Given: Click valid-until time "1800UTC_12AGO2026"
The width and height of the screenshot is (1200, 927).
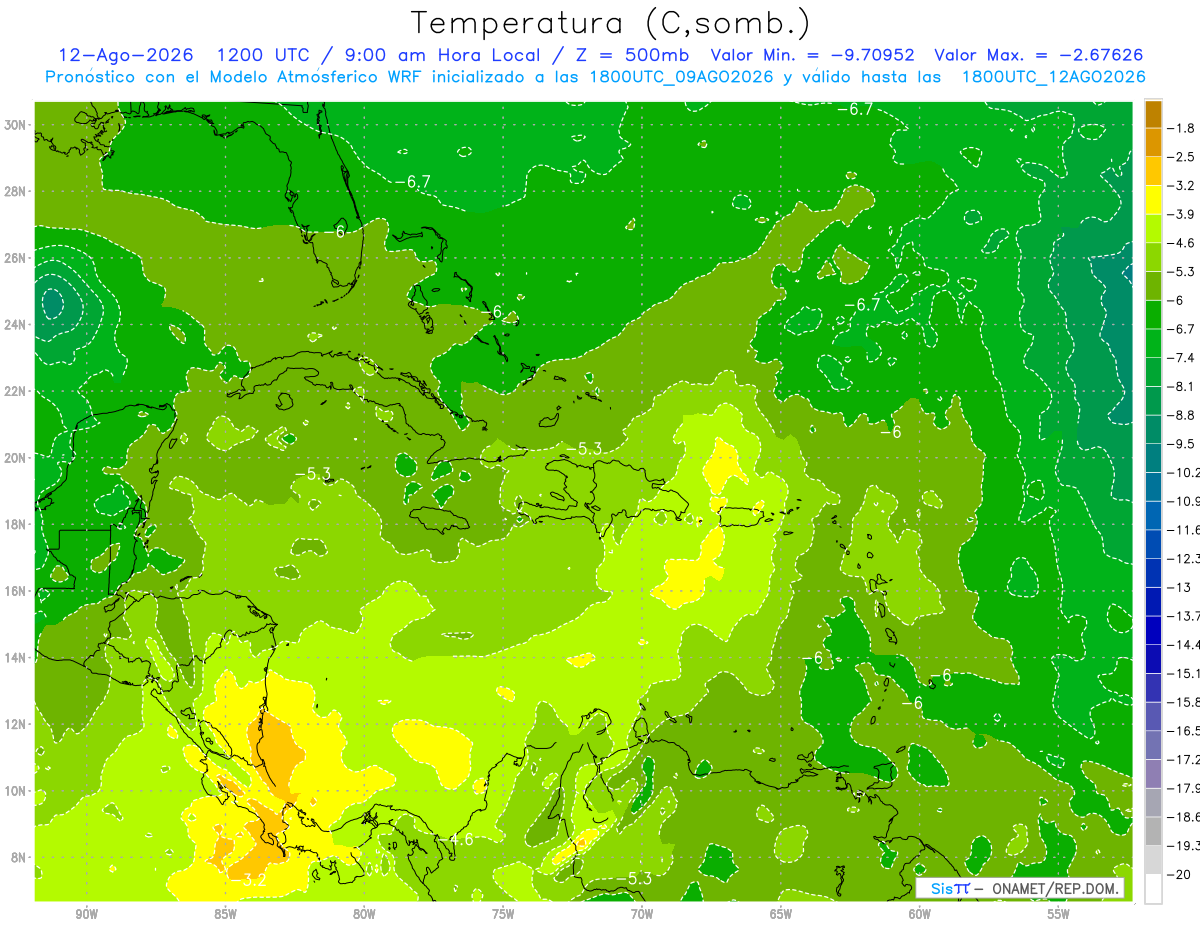Looking at the screenshot, I should click(x=1053, y=77).
